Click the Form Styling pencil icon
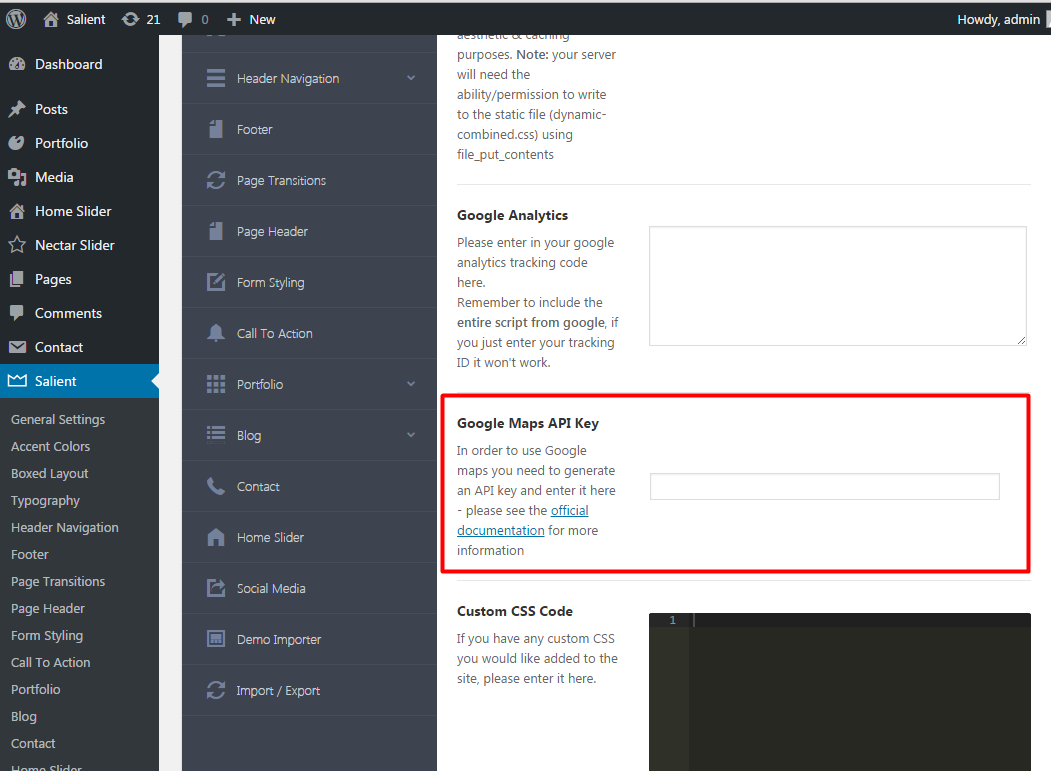1051x771 pixels. [214, 282]
